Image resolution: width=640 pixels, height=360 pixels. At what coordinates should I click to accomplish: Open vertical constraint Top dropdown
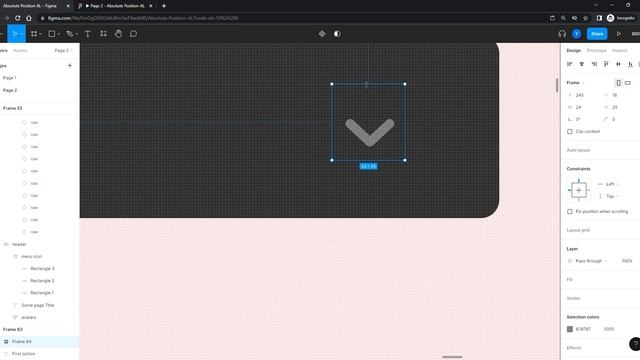pos(612,196)
